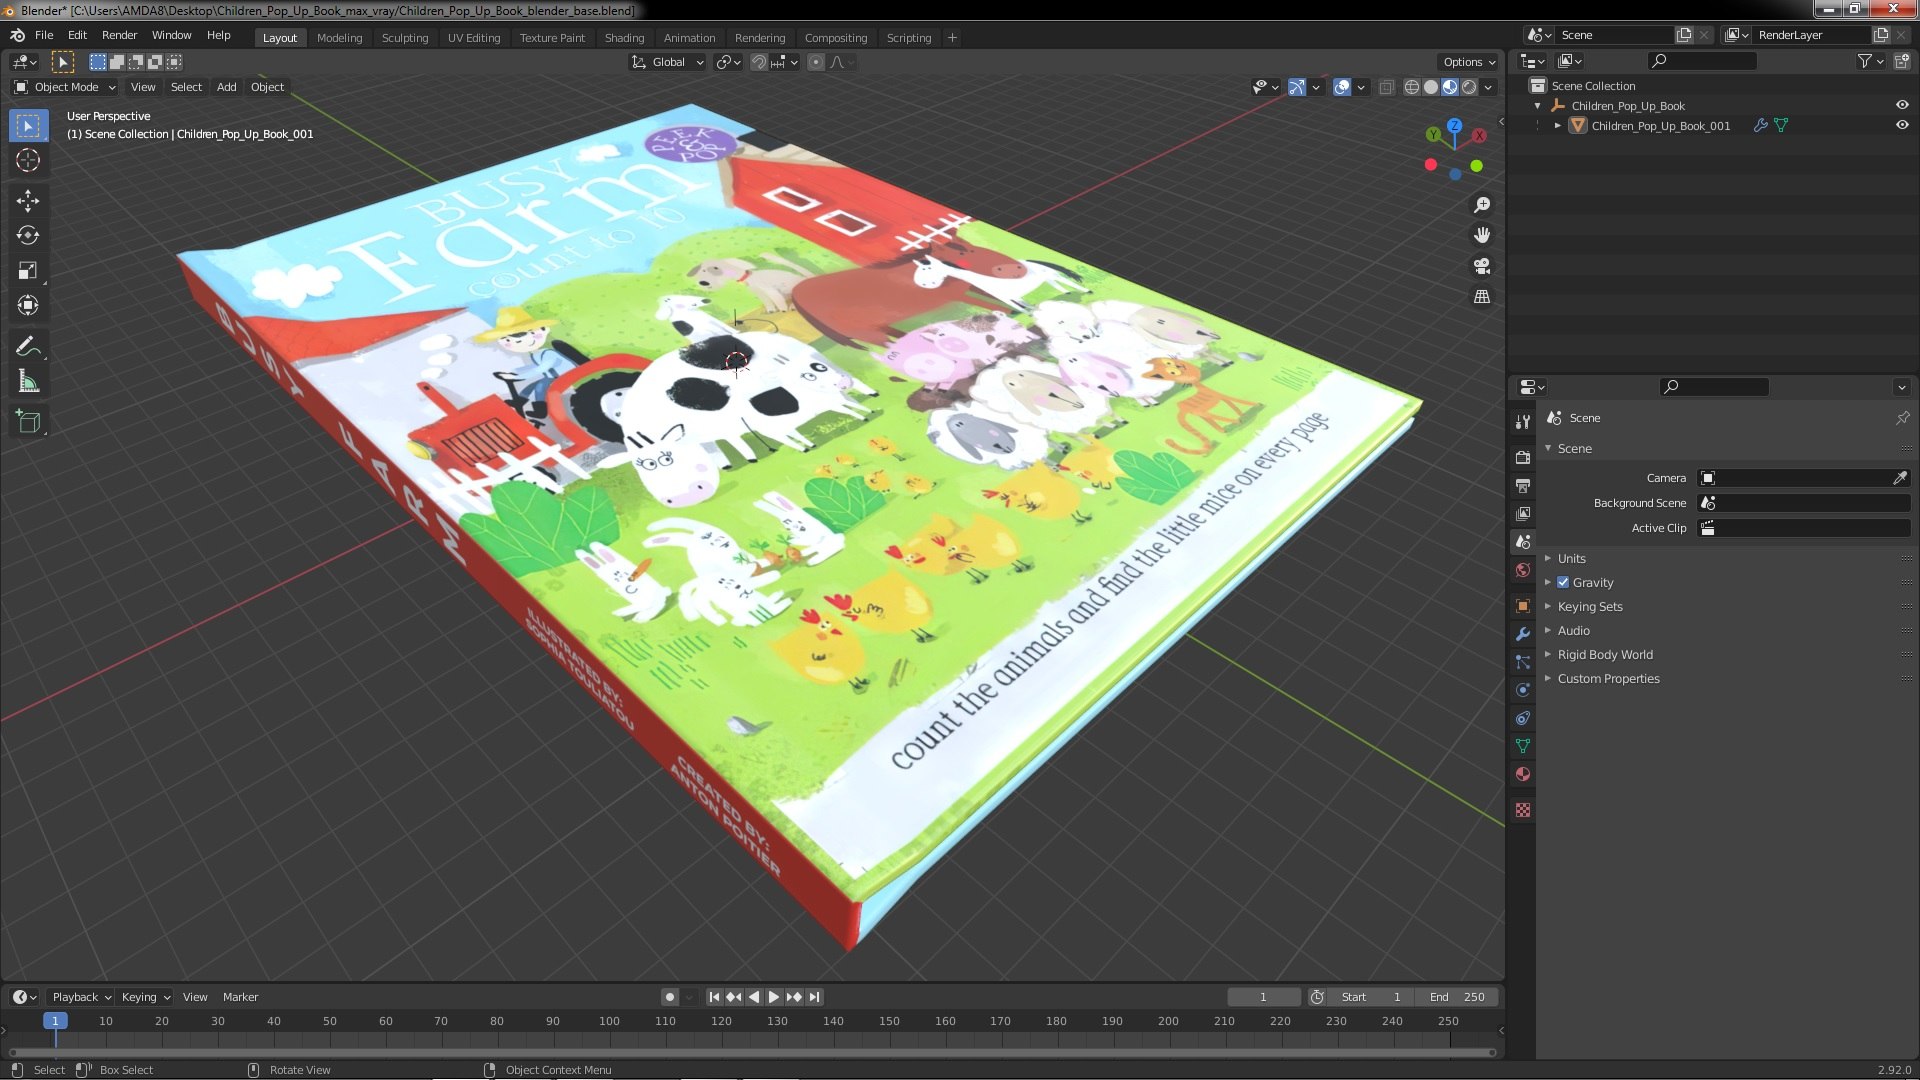Open the Output properties tab
Viewport: 1920px width, 1080px height.
click(x=1523, y=485)
